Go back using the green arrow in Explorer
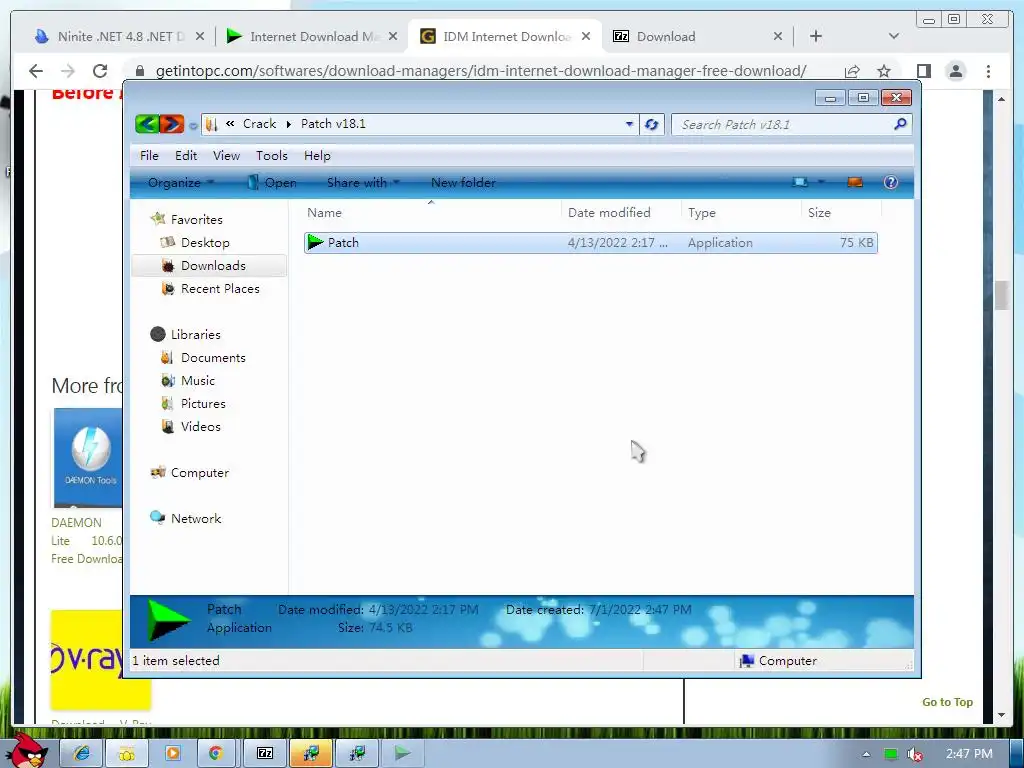This screenshot has height=768, width=1024. click(148, 123)
